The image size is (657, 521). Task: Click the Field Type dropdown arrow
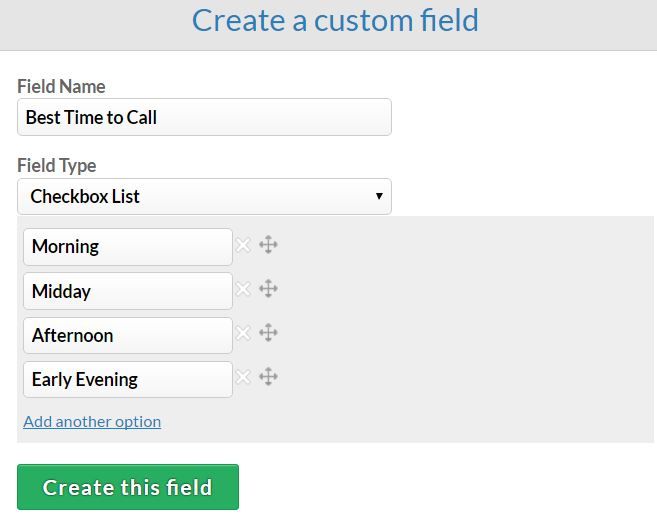379,196
